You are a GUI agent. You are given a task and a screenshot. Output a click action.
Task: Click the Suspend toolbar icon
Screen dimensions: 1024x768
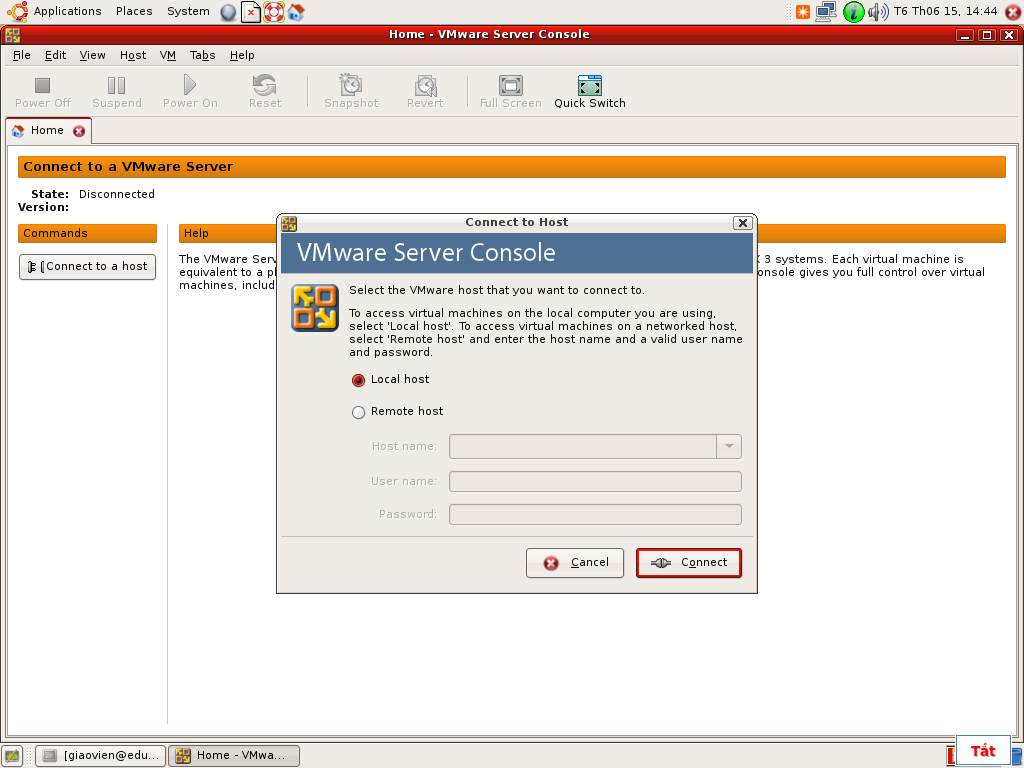tap(117, 86)
